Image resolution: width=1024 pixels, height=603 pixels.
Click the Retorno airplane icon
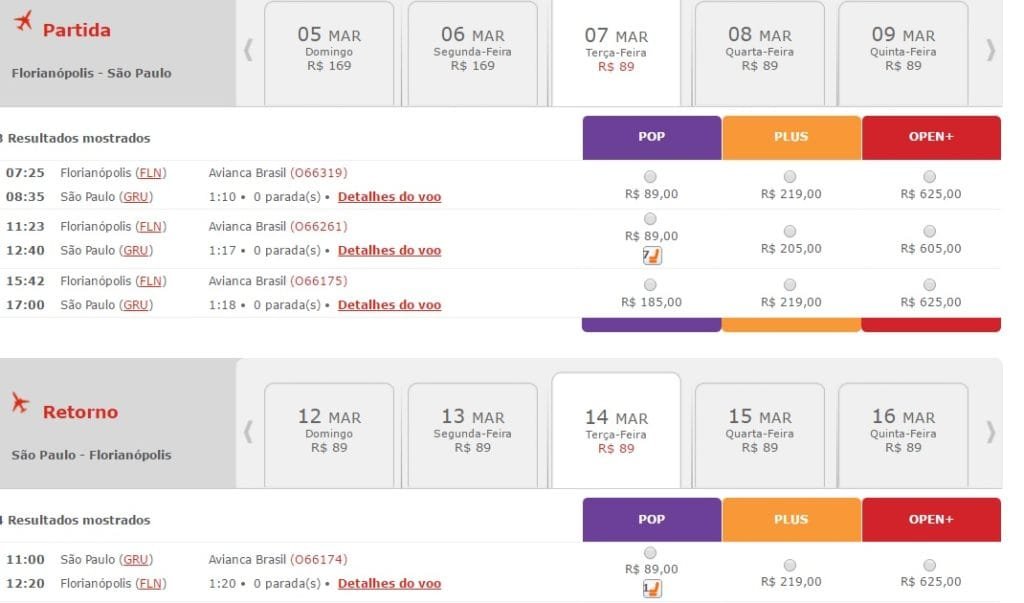pos(21,402)
